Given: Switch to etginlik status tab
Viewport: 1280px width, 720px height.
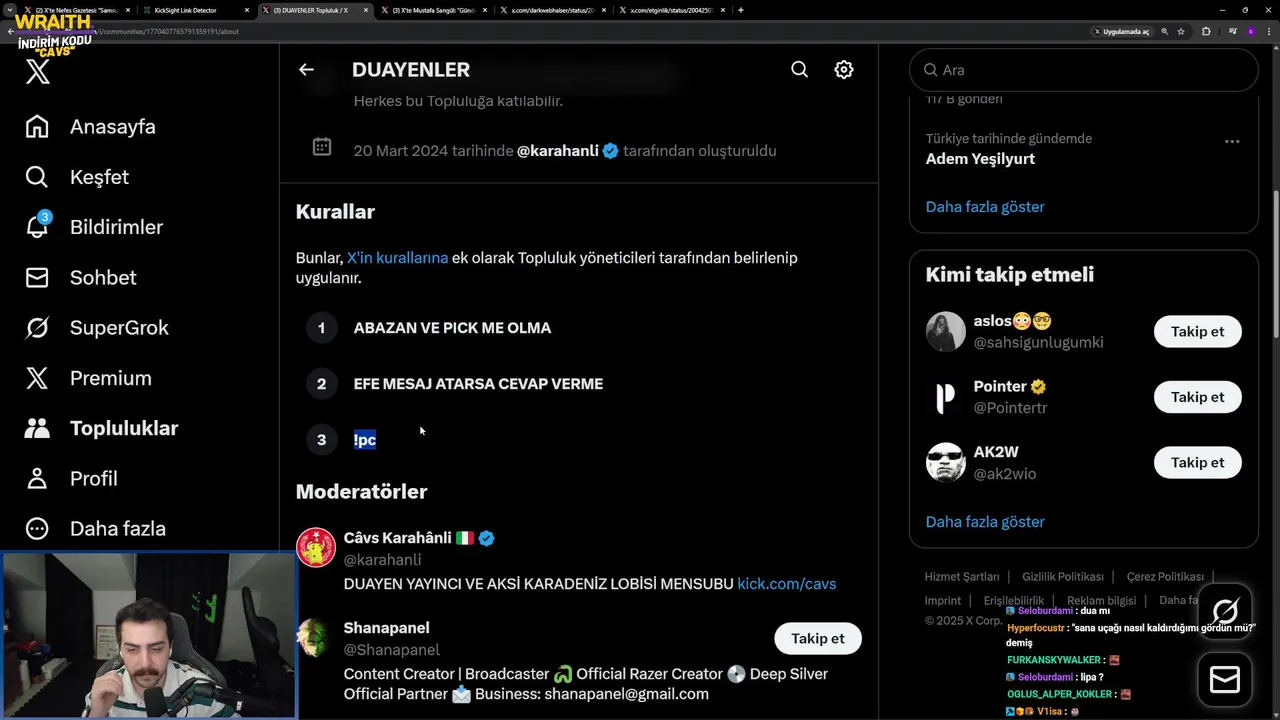Looking at the screenshot, I should (x=670, y=10).
